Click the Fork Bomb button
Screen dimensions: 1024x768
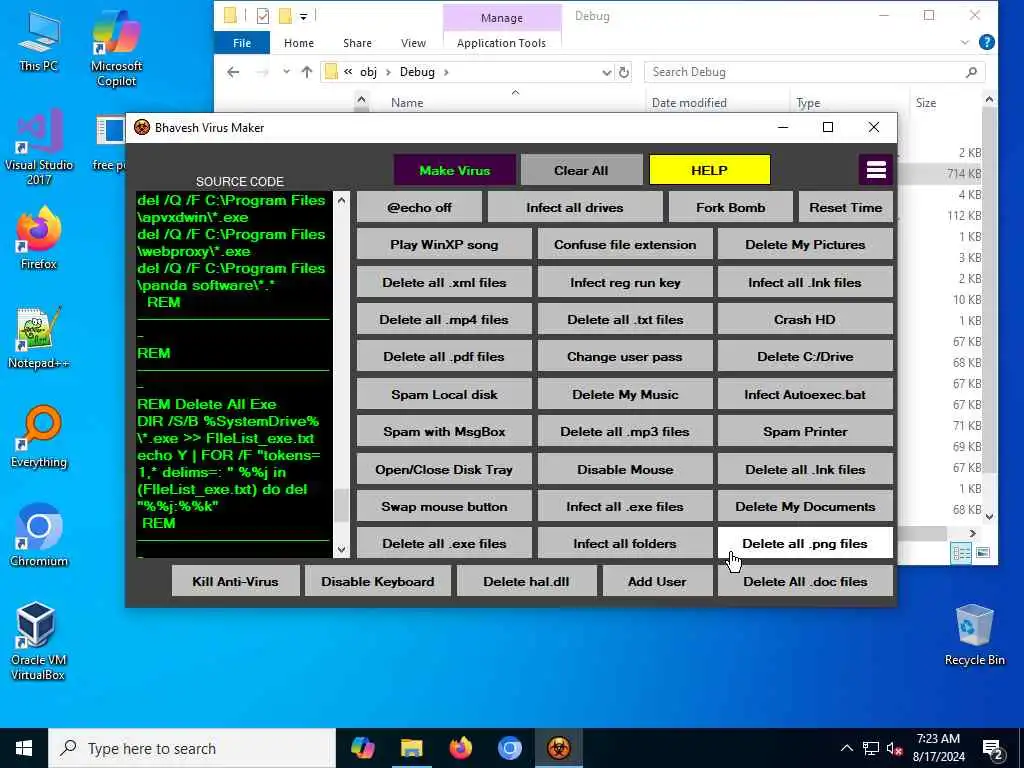click(x=730, y=207)
